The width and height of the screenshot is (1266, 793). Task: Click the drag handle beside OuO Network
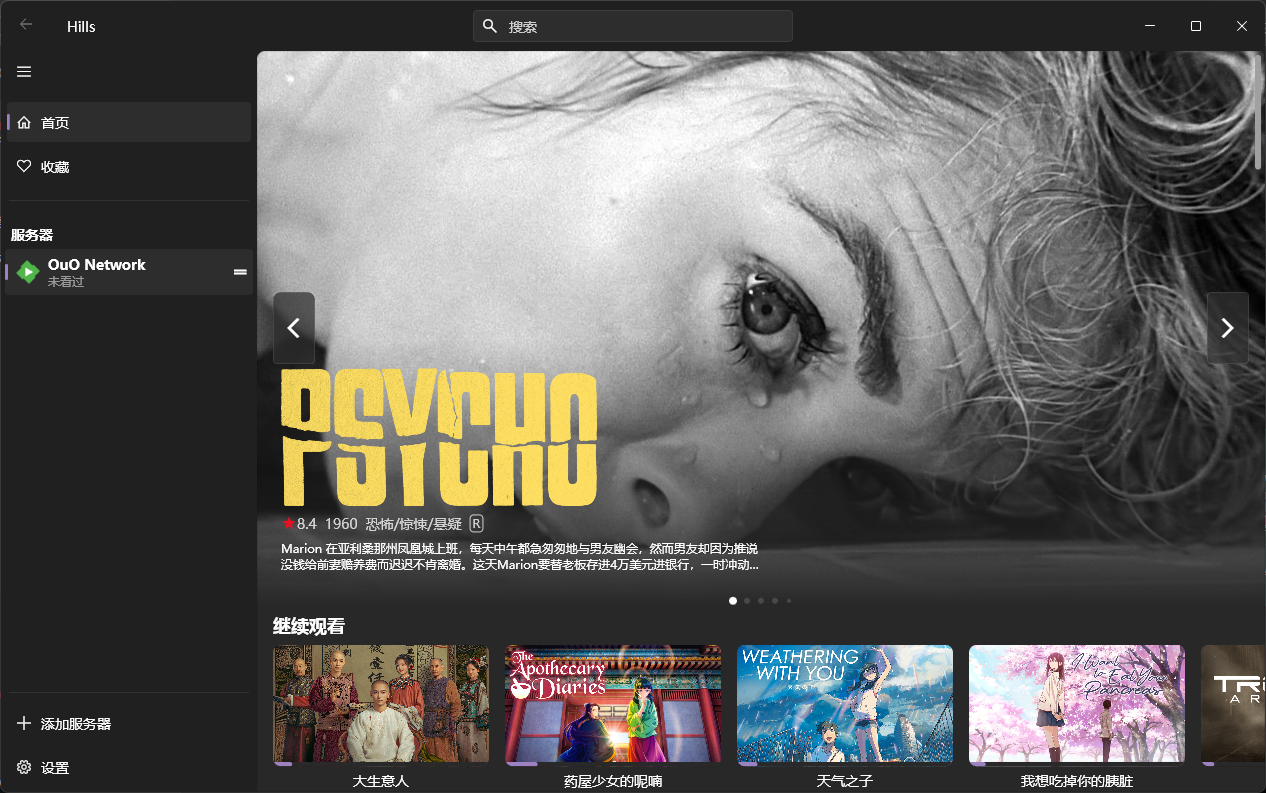(x=240, y=272)
